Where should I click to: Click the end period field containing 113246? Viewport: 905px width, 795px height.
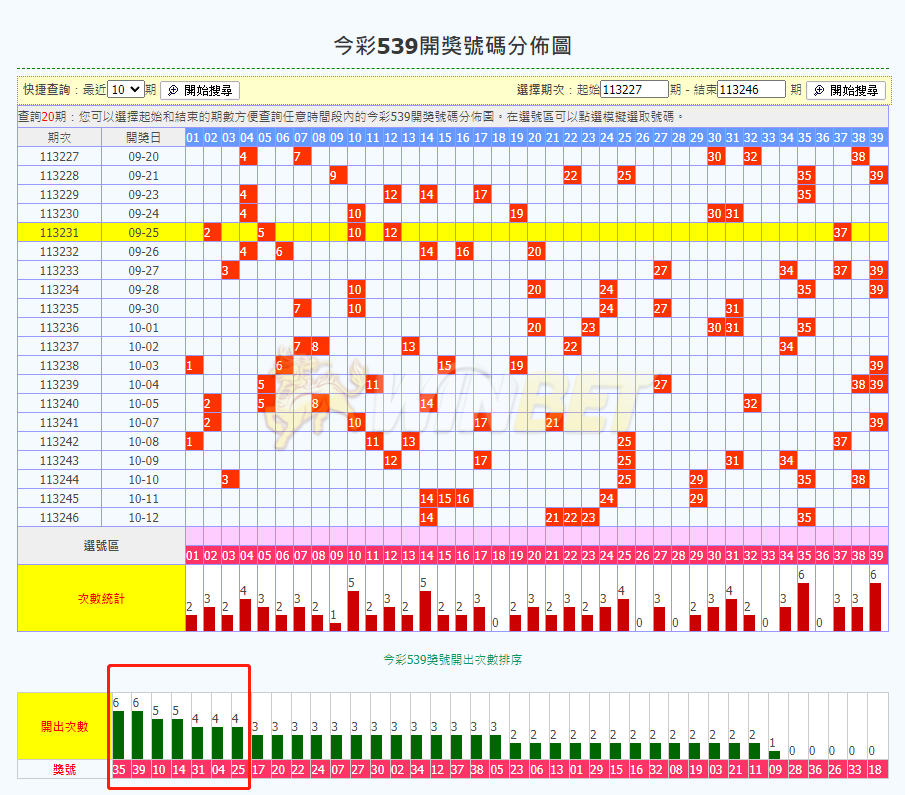[751, 89]
